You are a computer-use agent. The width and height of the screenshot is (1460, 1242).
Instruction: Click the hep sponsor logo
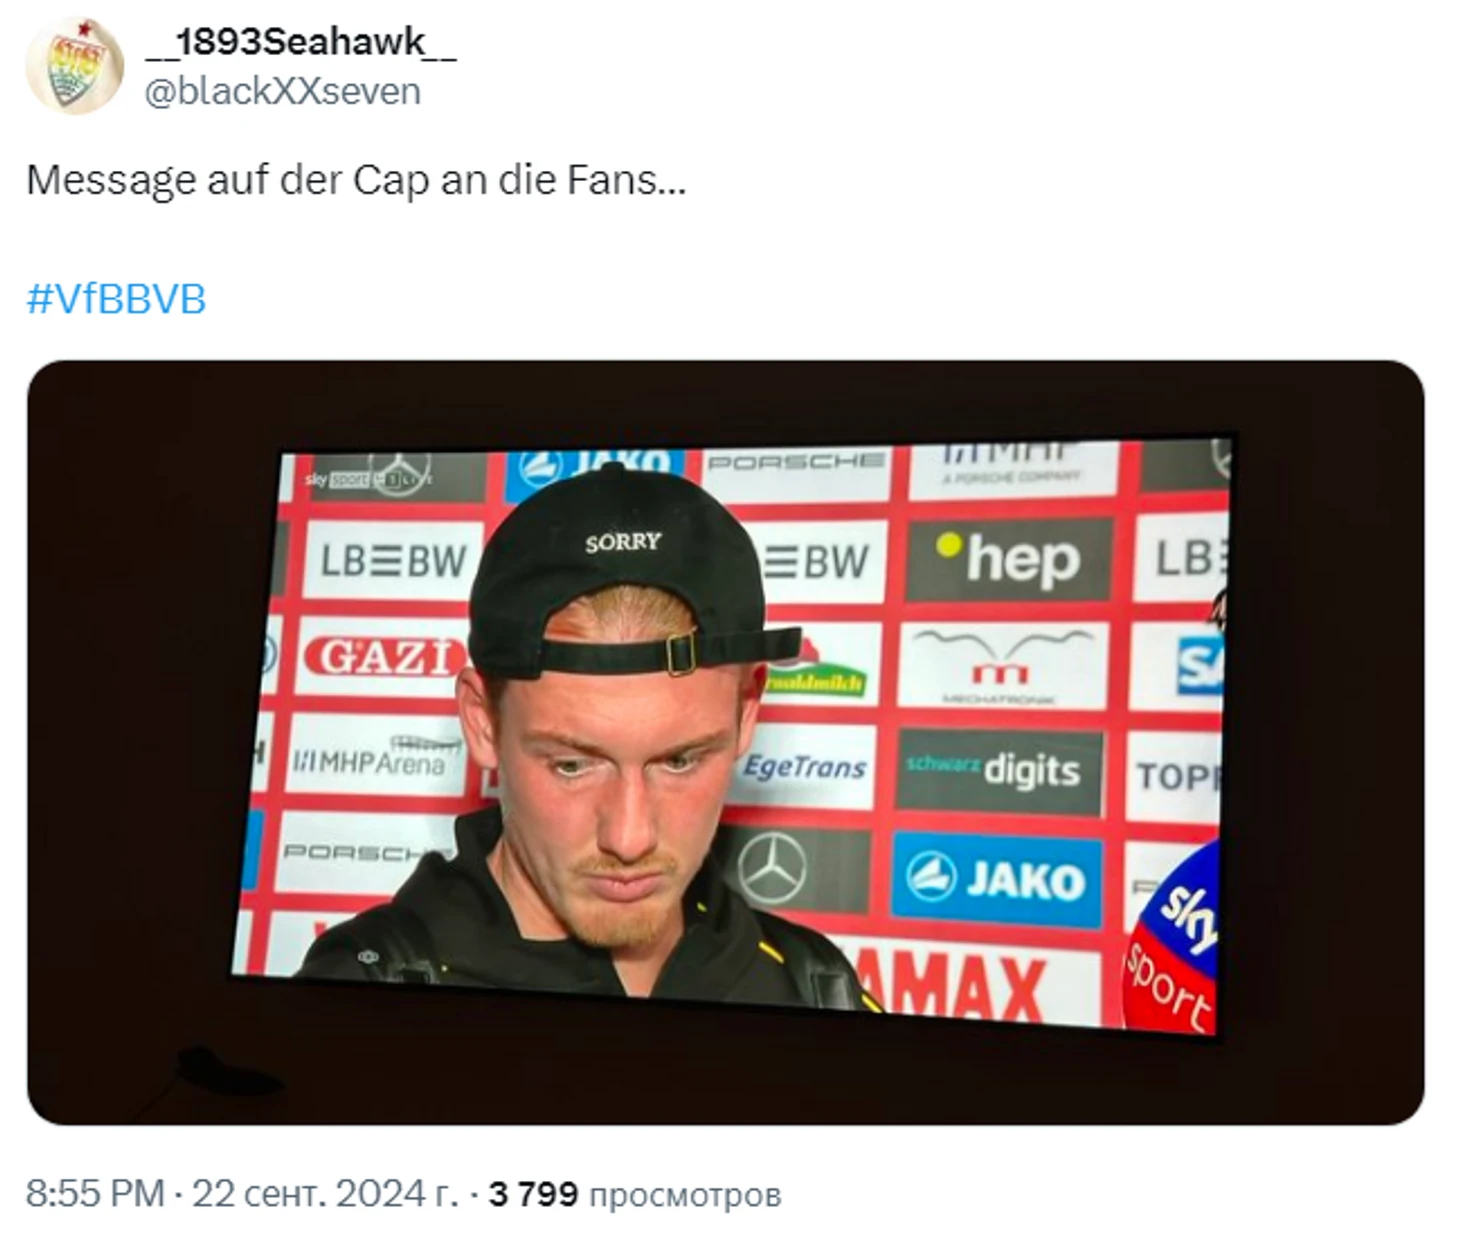click(1009, 558)
